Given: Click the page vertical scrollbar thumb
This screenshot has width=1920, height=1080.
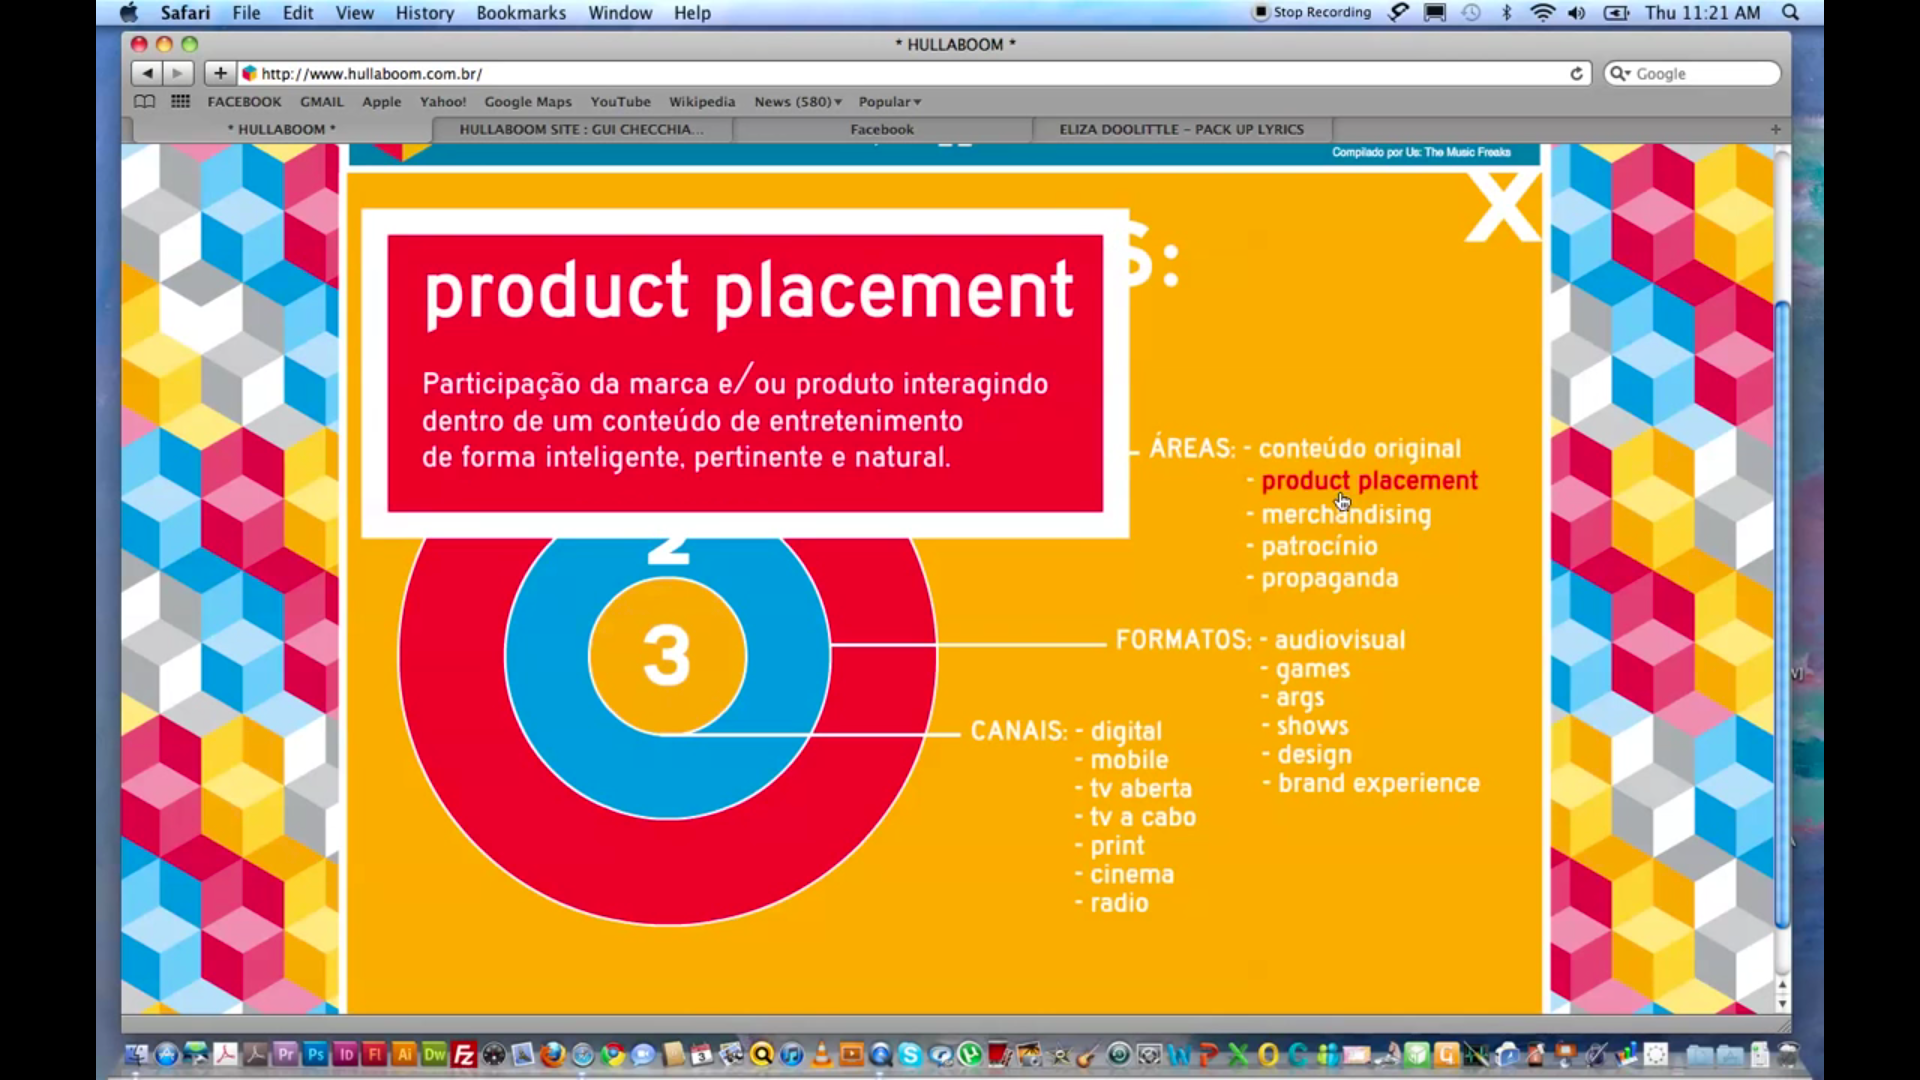Looking at the screenshot, I should pos(1782,610).
